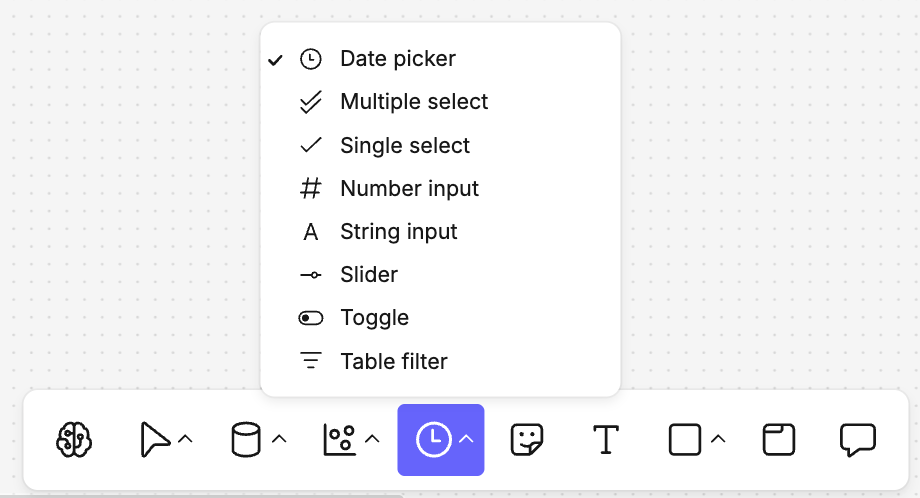This screenshot has height=498, width=920.
Task: Expand the chart type options chevron
Action: click(x=372, y=439)
